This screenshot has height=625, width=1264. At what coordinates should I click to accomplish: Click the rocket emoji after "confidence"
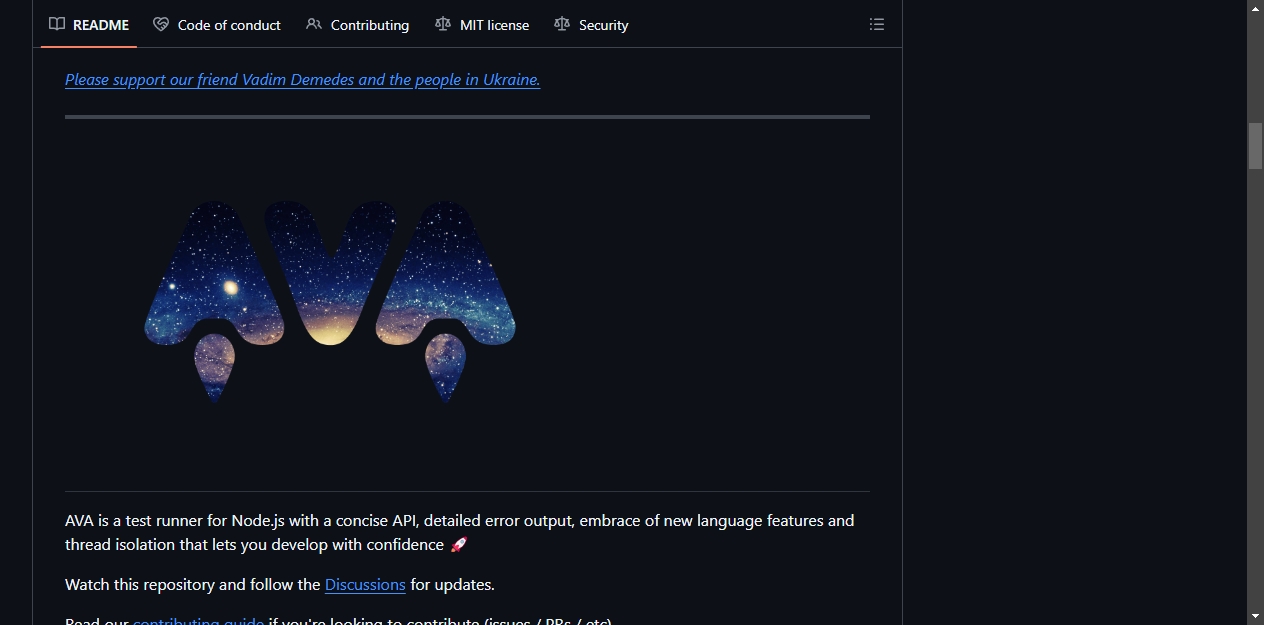(x=459, y=544)
